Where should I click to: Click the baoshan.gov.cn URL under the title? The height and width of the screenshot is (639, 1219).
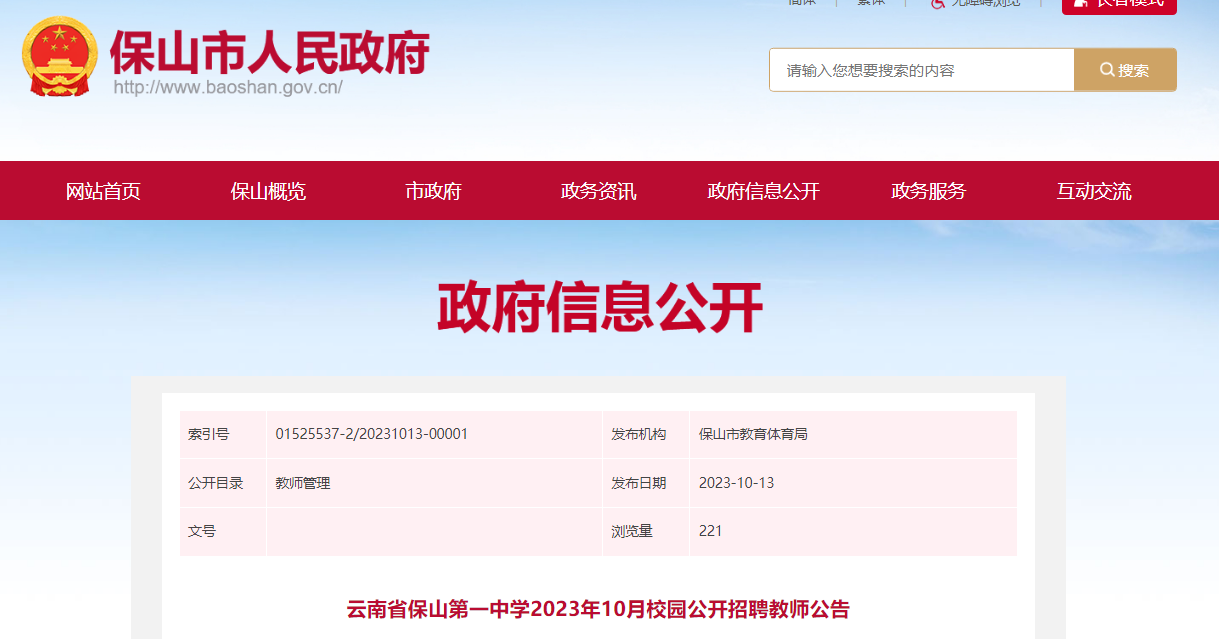[228, 87]
